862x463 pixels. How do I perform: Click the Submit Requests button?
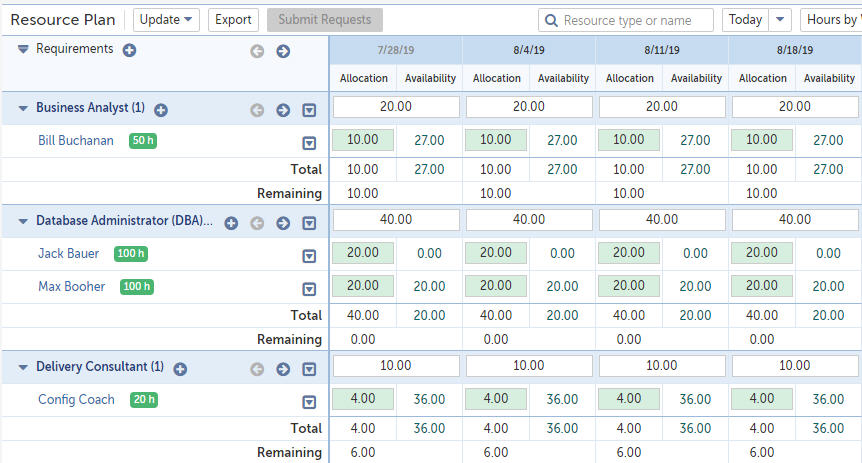[x=325, y=20]
